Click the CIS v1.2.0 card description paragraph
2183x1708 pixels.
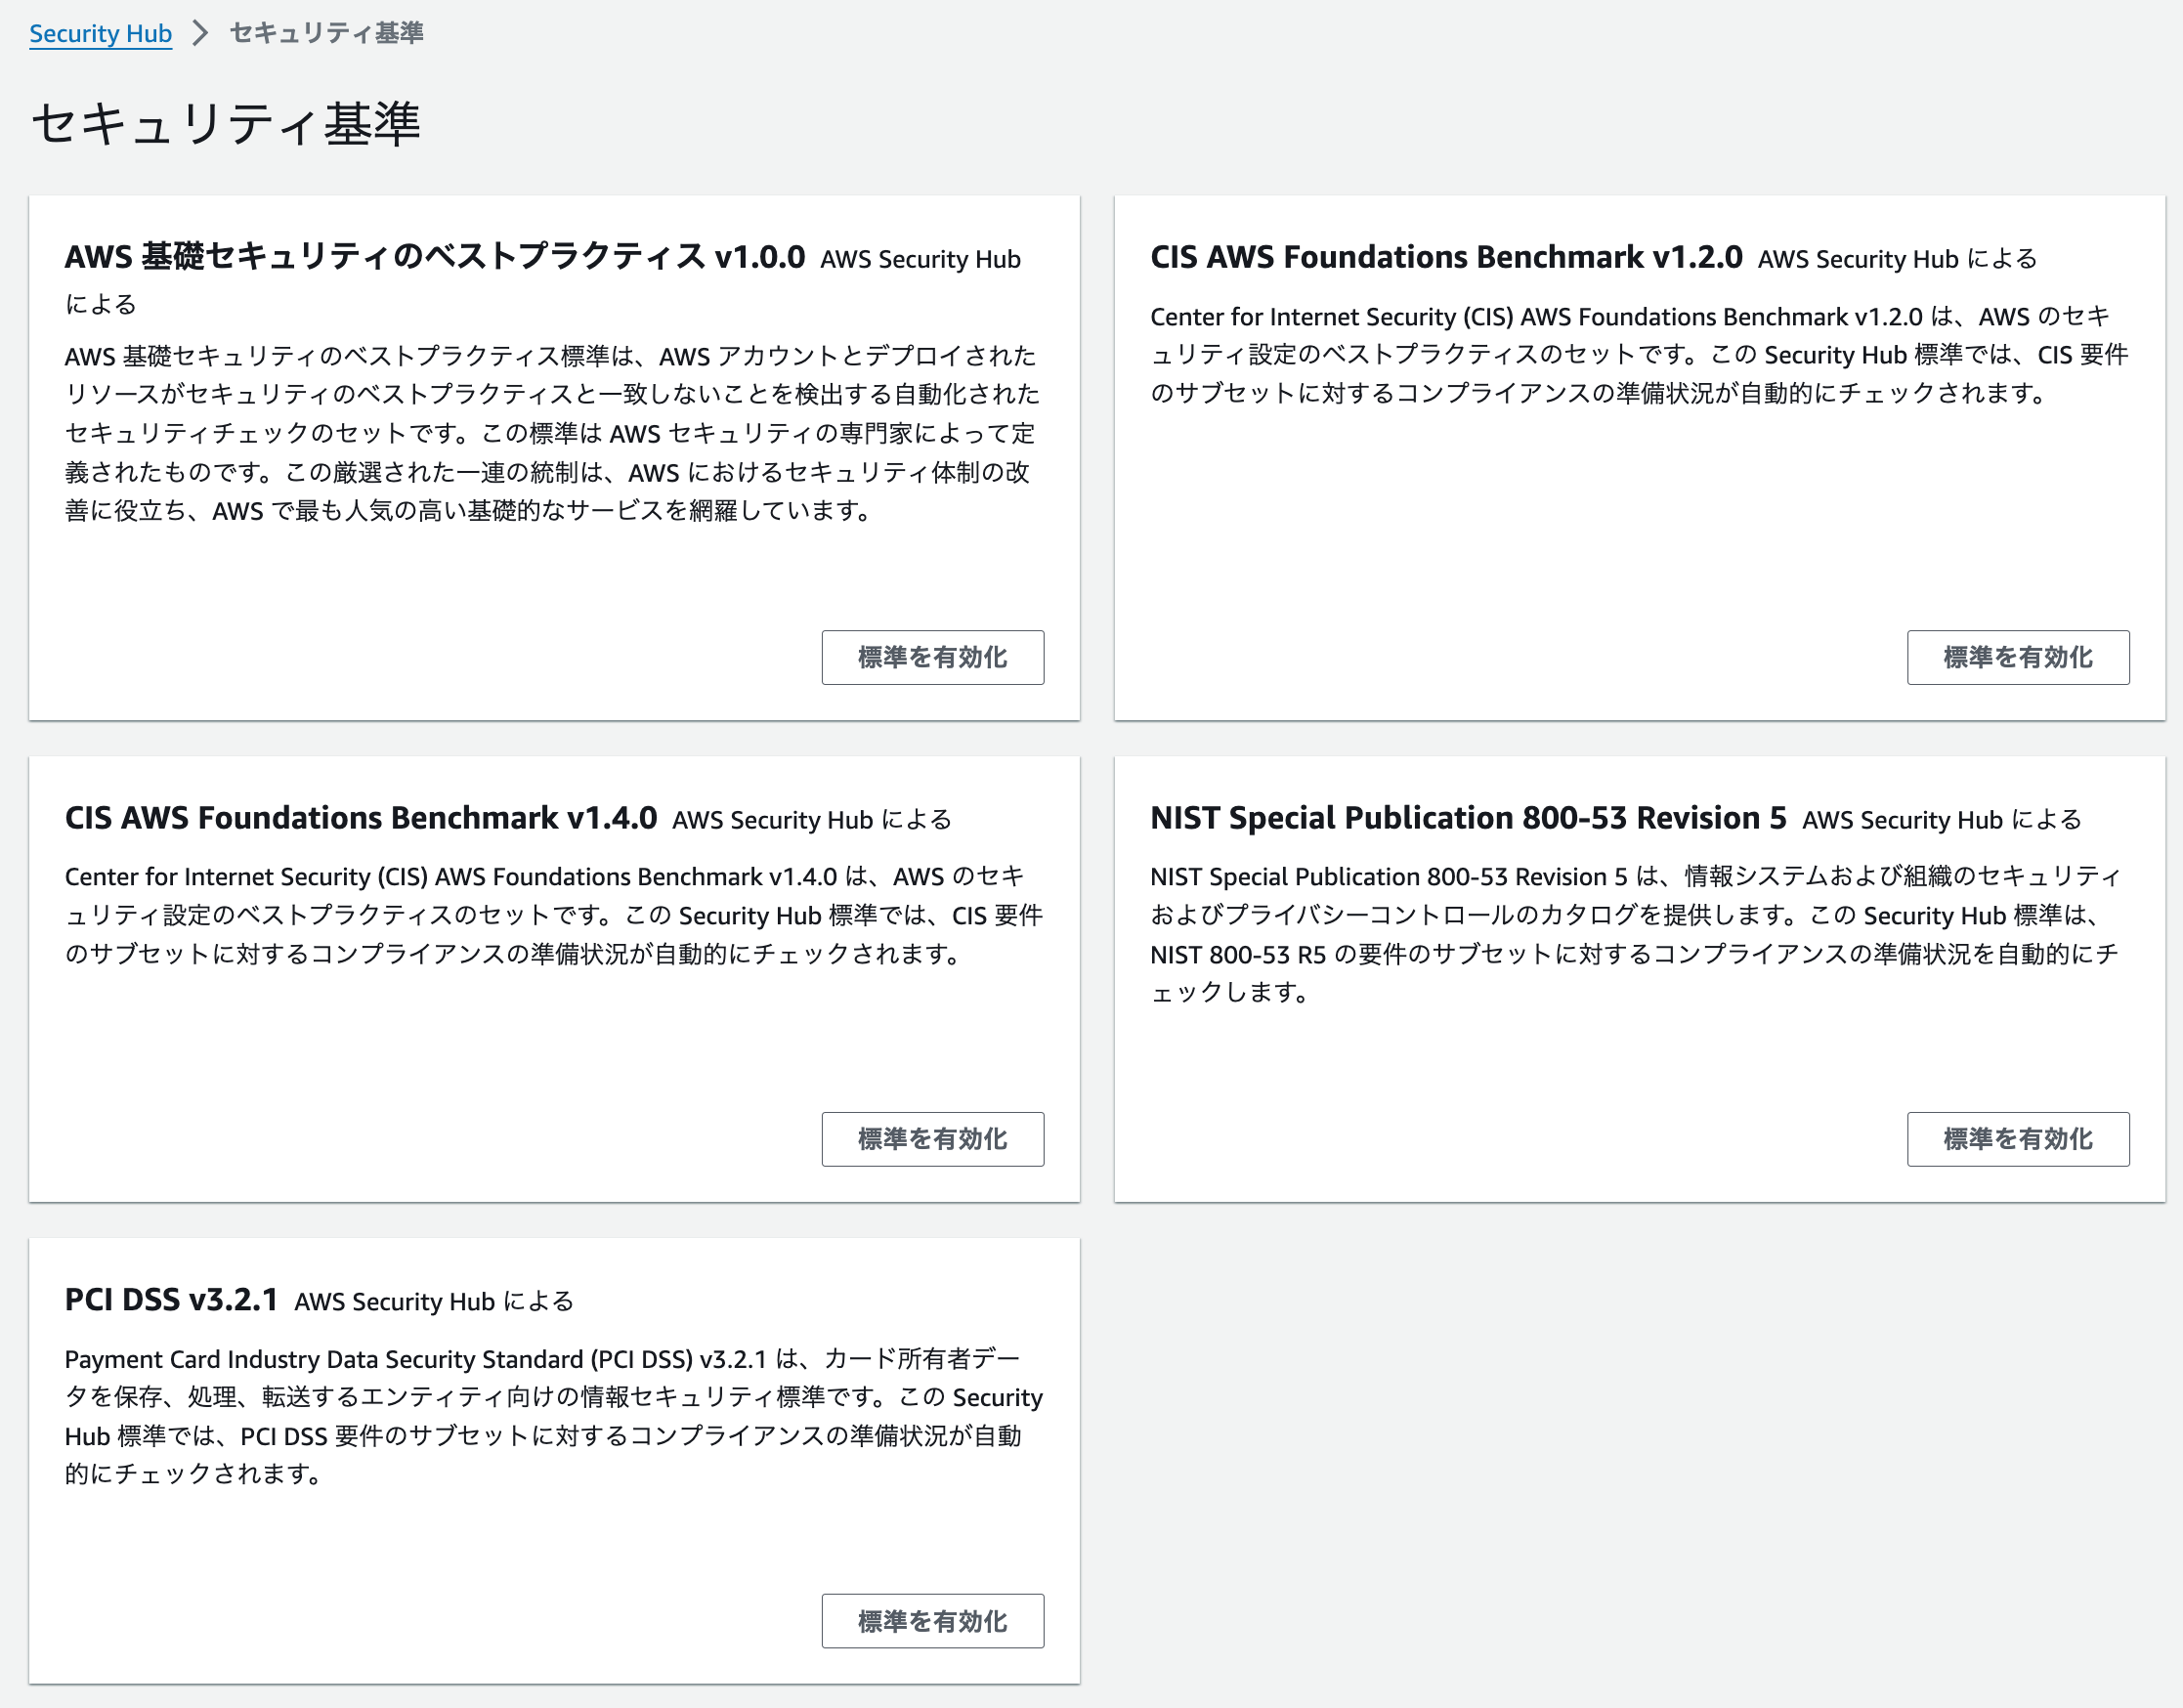1639,355
